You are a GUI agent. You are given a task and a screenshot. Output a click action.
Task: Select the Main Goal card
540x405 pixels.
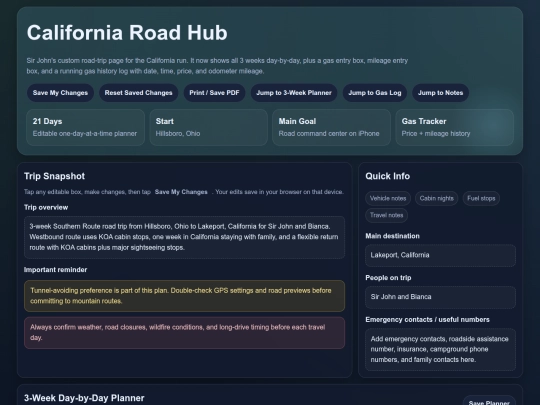(331, 127)
